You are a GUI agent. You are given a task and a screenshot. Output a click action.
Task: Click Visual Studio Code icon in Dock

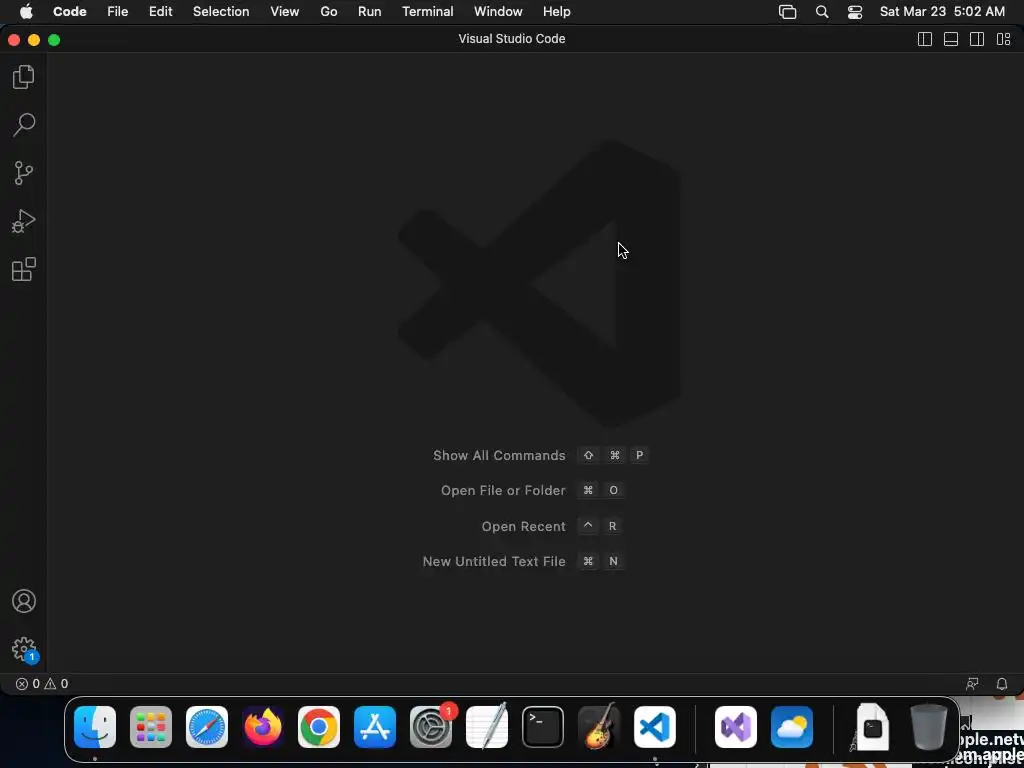[655, 727]
